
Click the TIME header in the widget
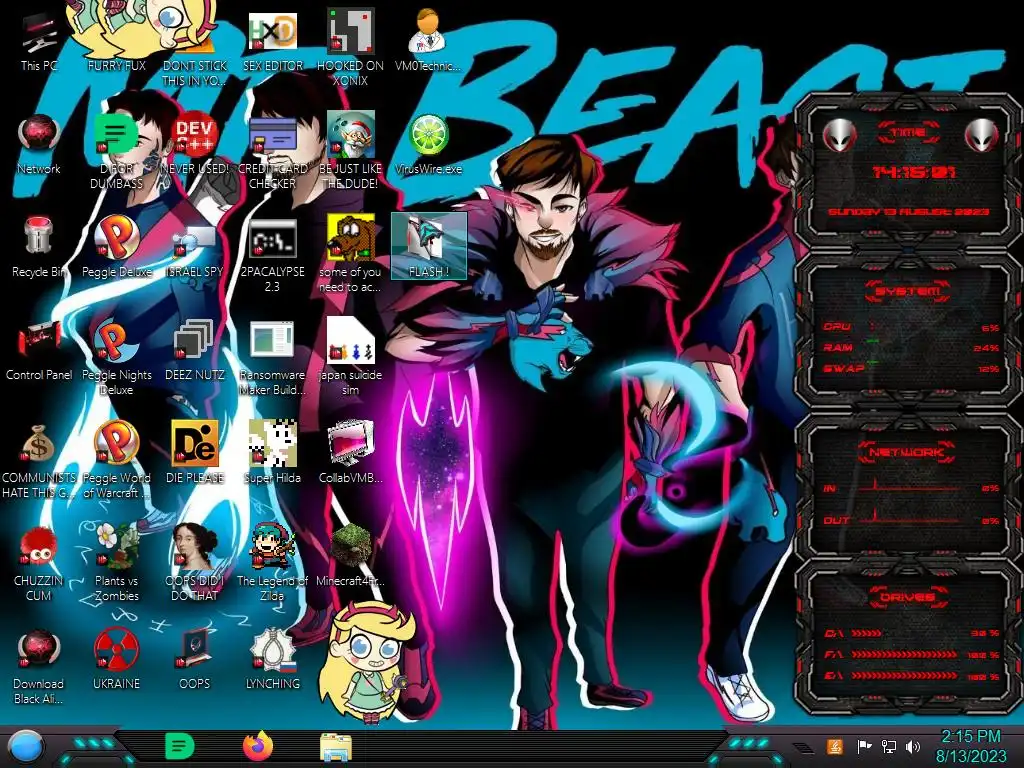pyautogui.click(x=908, y=133)
